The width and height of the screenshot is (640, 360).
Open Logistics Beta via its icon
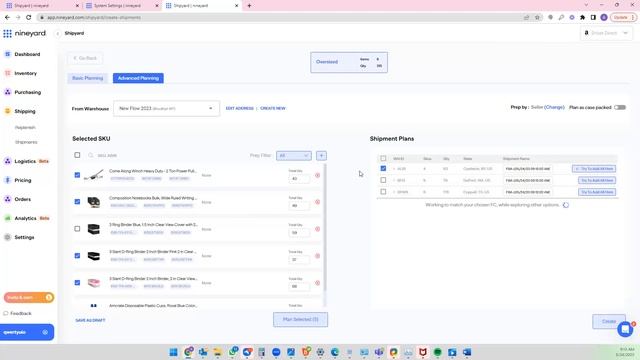(x=7, y=161)
